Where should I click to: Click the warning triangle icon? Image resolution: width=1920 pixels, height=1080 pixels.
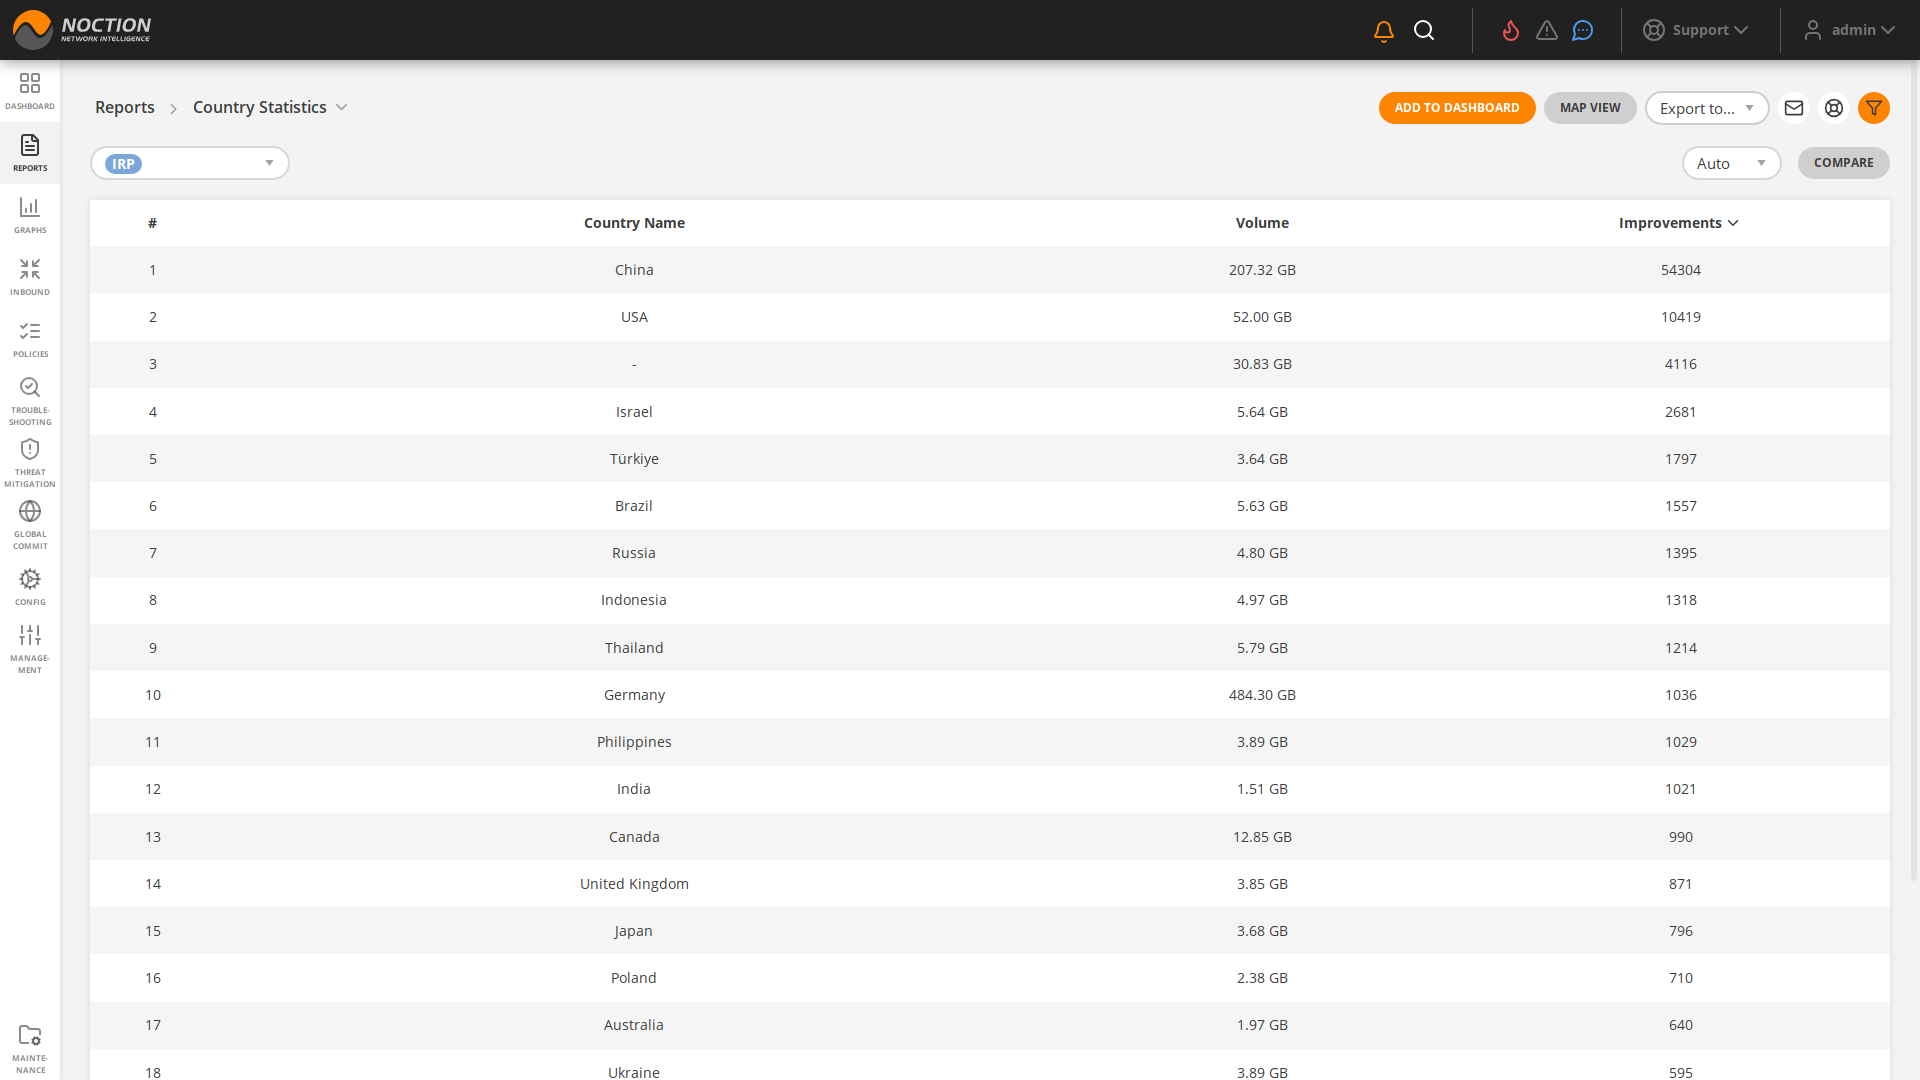click(x=1547, y=31)
